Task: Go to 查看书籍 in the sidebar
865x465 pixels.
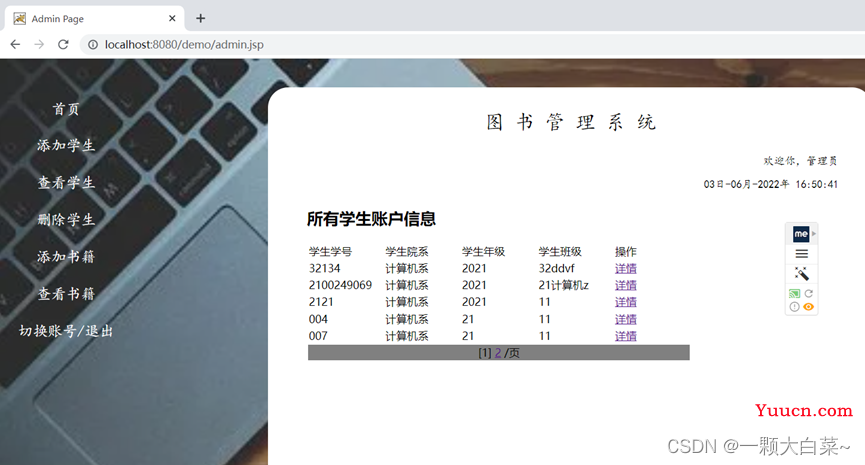Action: click(66, 293)
